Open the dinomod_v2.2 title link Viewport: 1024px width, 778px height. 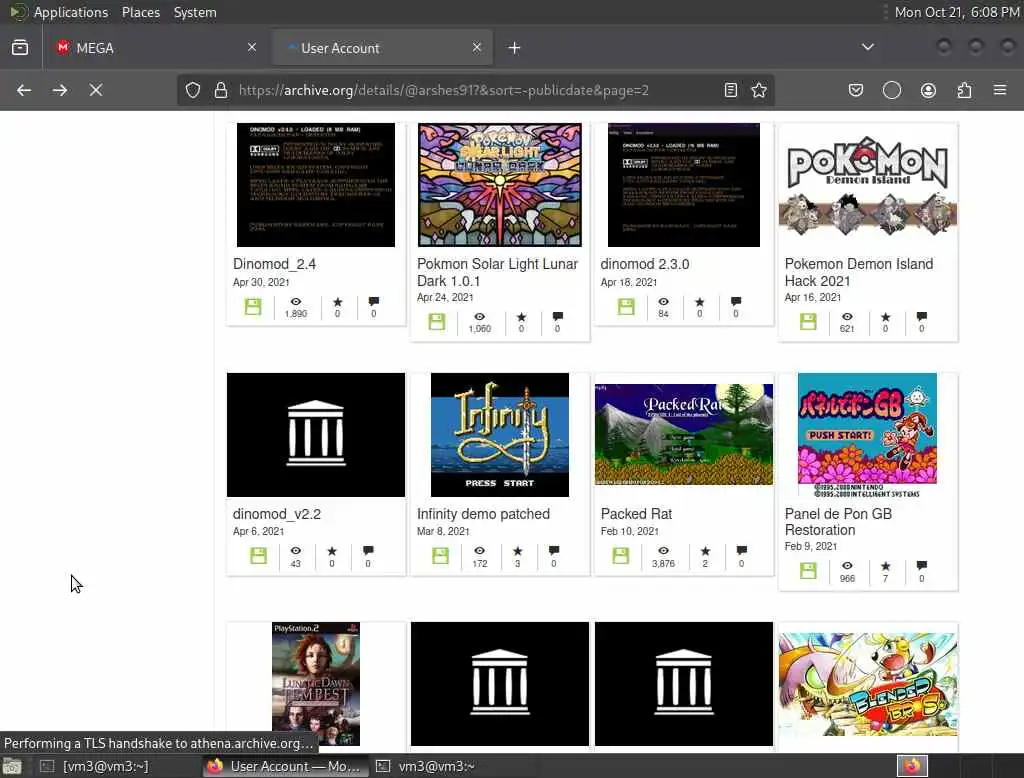coord(277,514)
